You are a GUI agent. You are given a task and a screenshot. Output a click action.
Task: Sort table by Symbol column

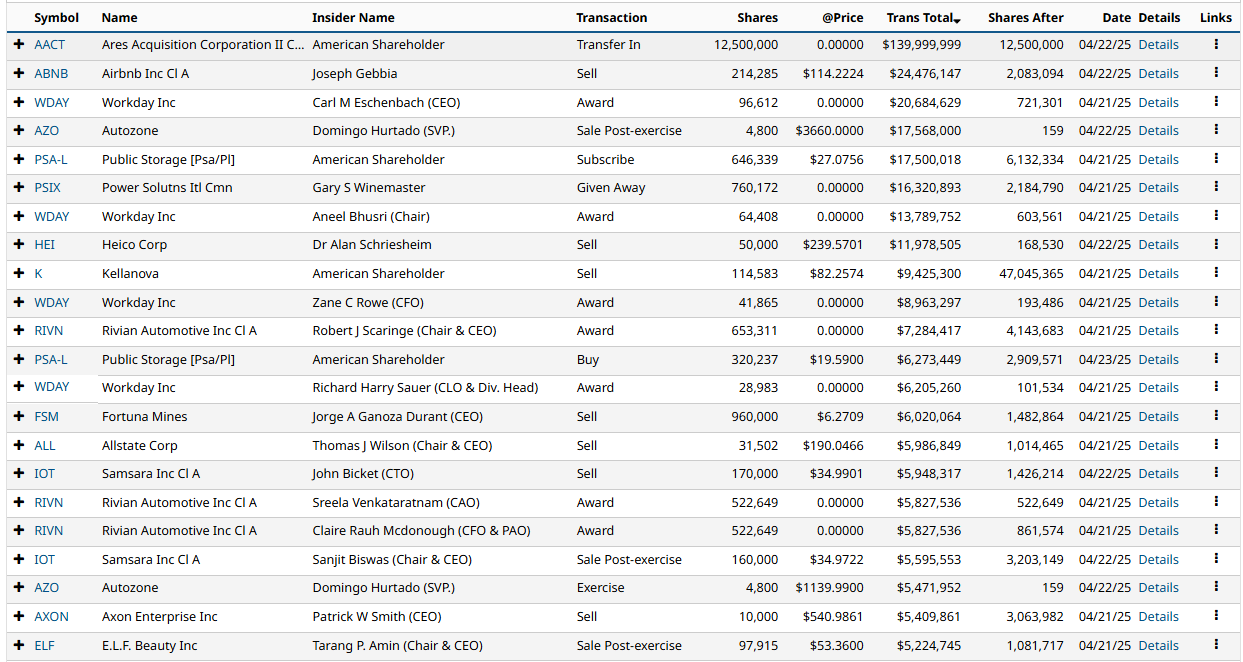coord(56,17)
